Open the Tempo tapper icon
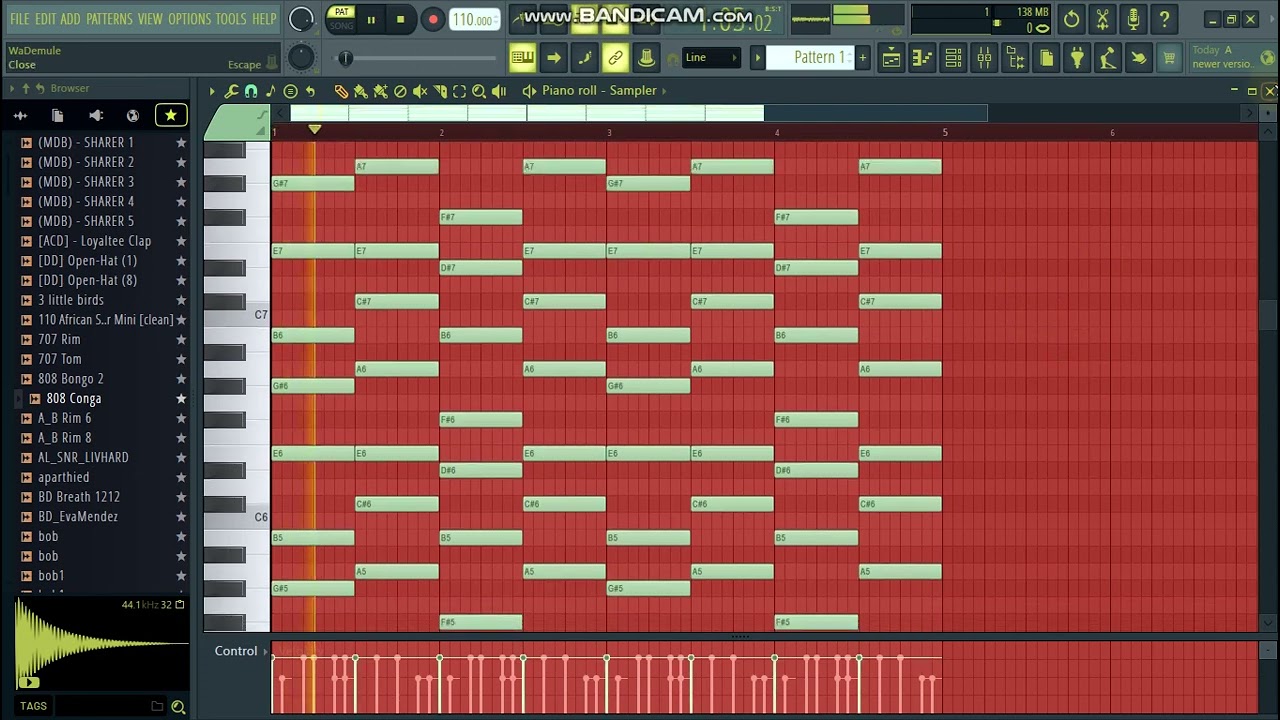Viewport: 1280px width, 720px height. click(1107, 58)
